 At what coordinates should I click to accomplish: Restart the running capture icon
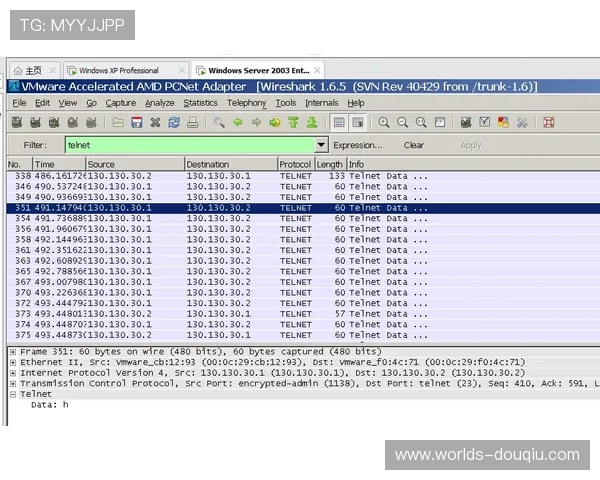[91, 122]
